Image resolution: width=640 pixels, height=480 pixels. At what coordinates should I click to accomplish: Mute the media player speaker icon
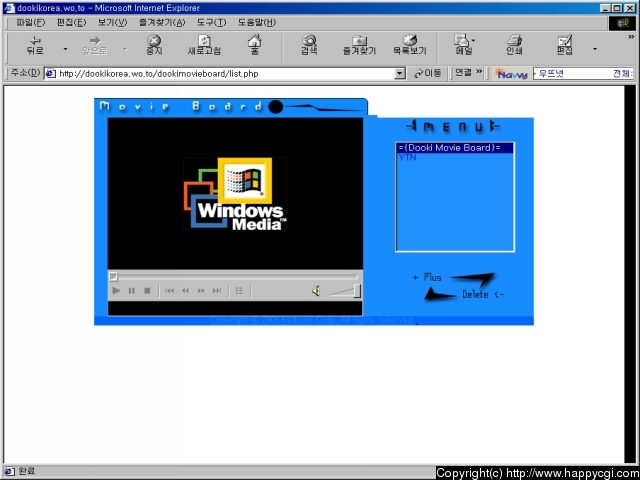tap(316, 291)
